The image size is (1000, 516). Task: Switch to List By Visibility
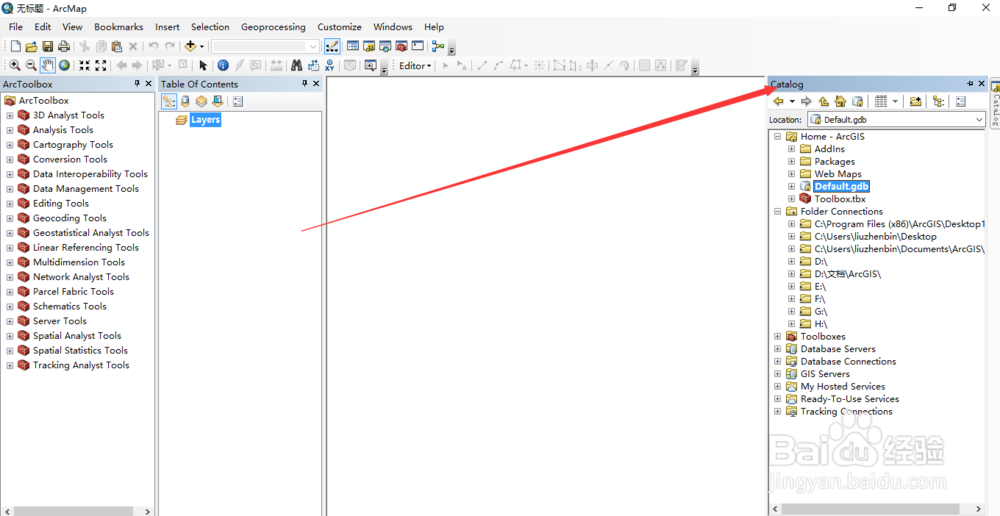pyautogui.click(x=202, y=101)
